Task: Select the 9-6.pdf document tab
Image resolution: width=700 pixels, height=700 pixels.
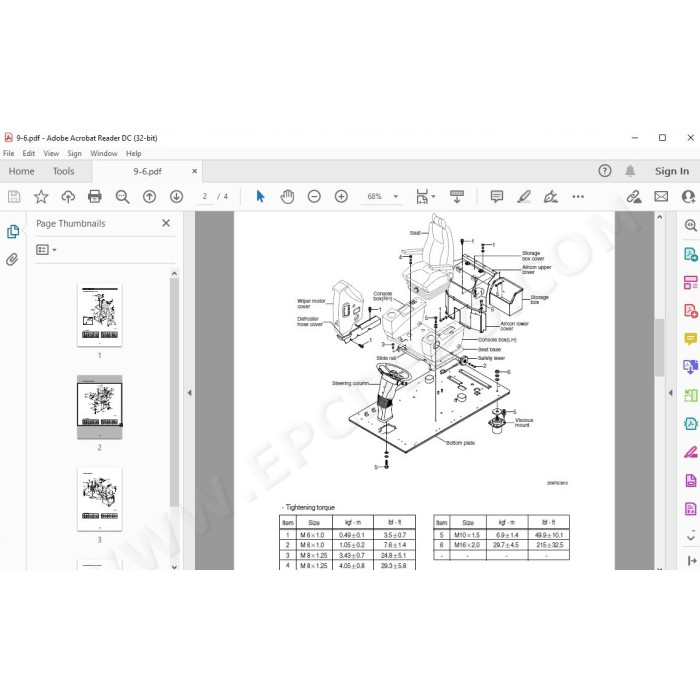Action: tap(147, 171)
